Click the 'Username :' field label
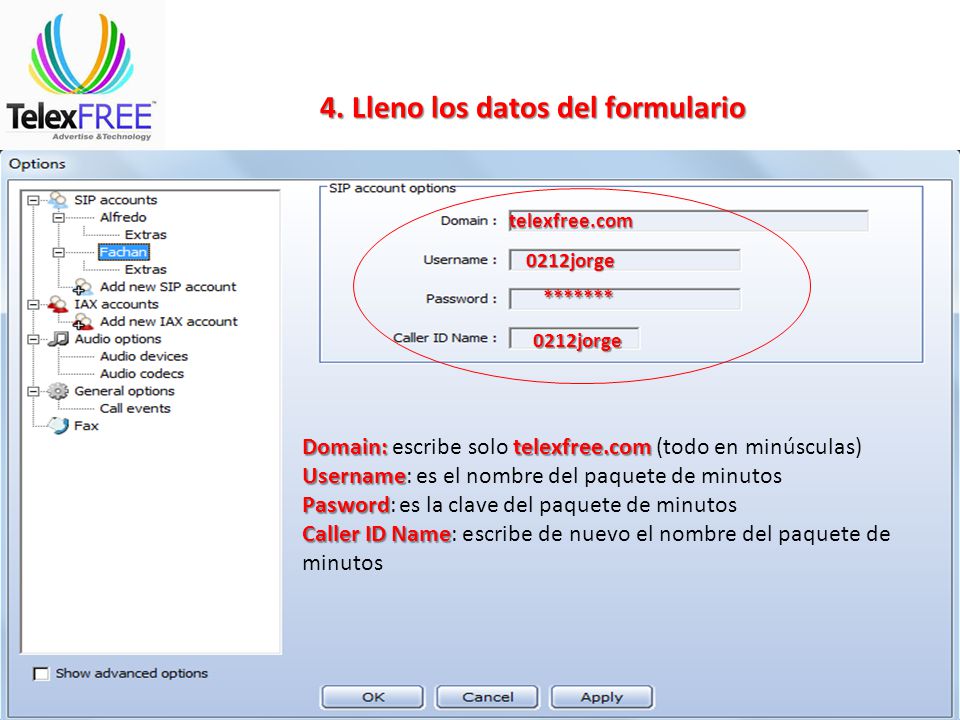Screen dimensions: 960x720 (x=460, y=260)
